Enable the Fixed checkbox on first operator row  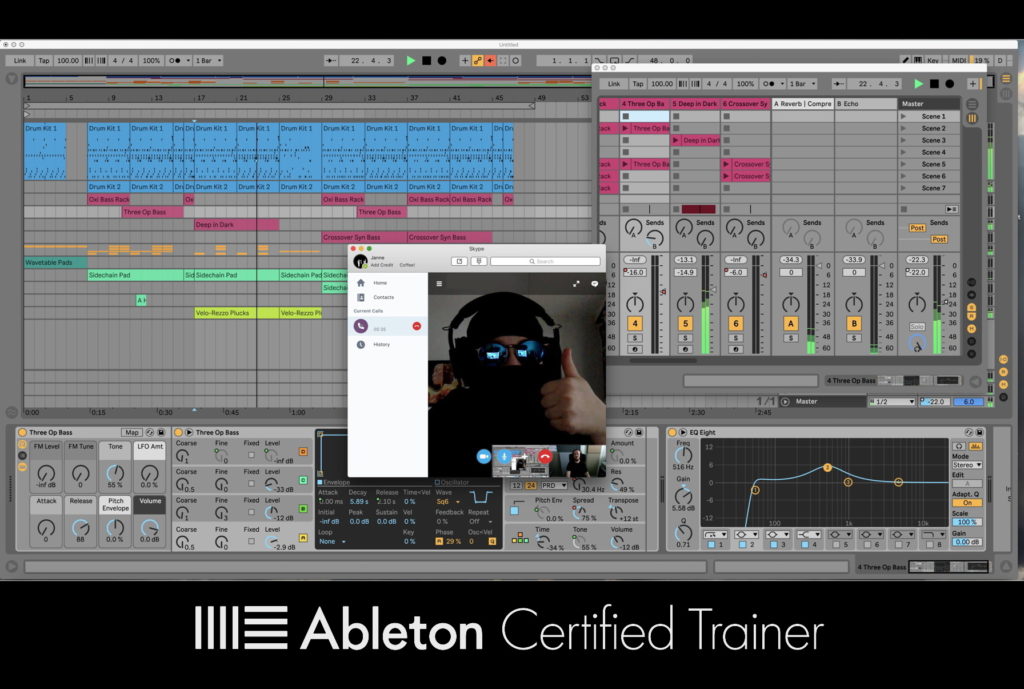(251, 455)
